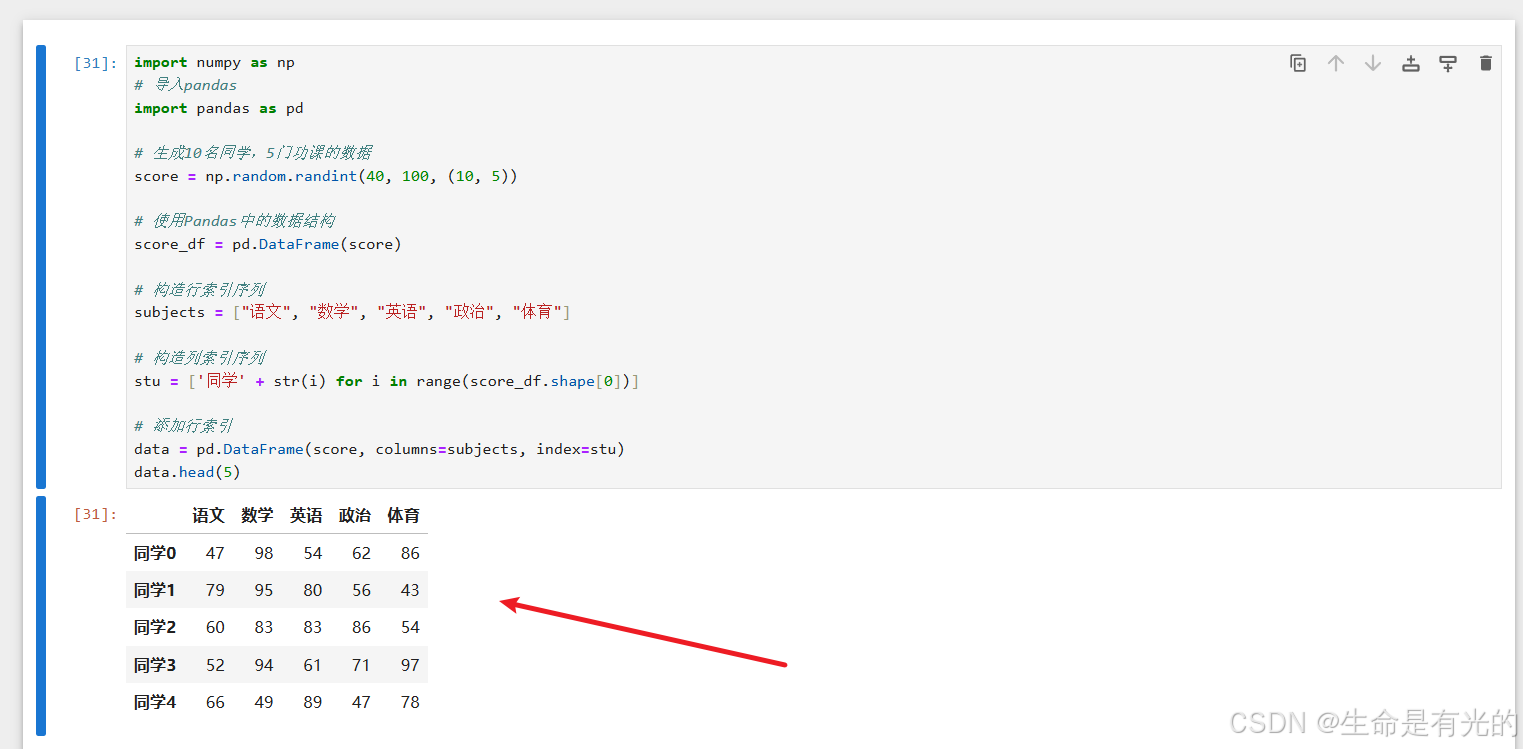
Task: Click the column header 语文
Action: pyautogui.click(x=208, y=515)
